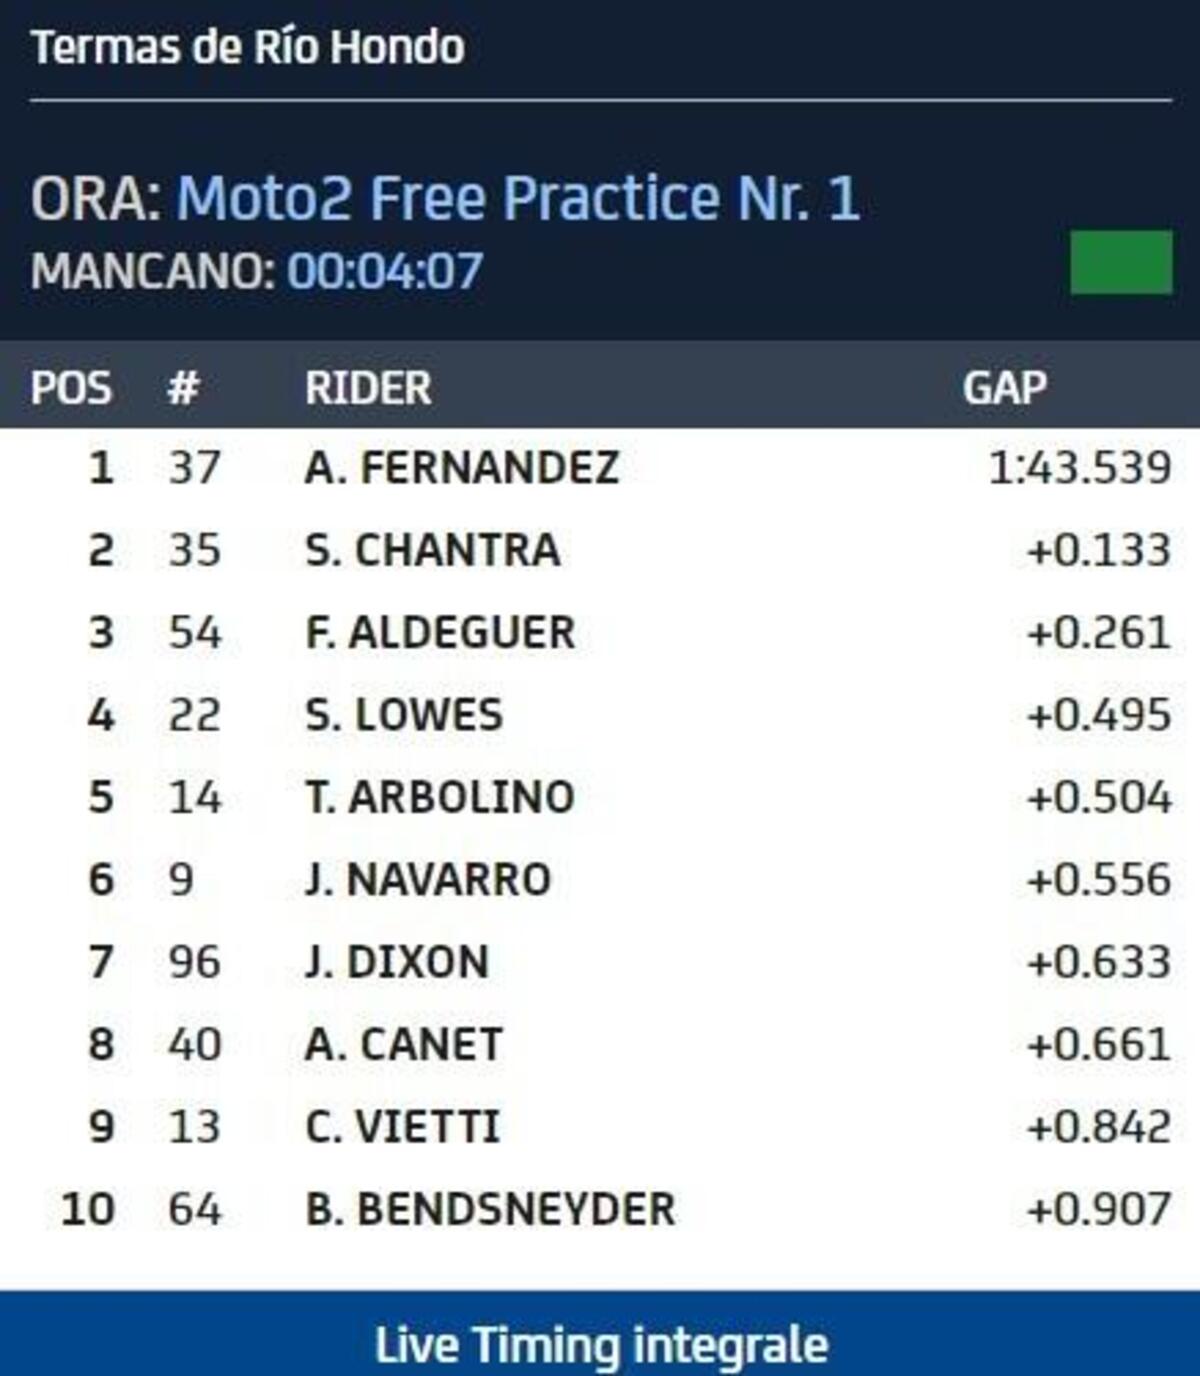
Task: Select the Termas de Río Hondo title
Action: click(x=248, y=47)
